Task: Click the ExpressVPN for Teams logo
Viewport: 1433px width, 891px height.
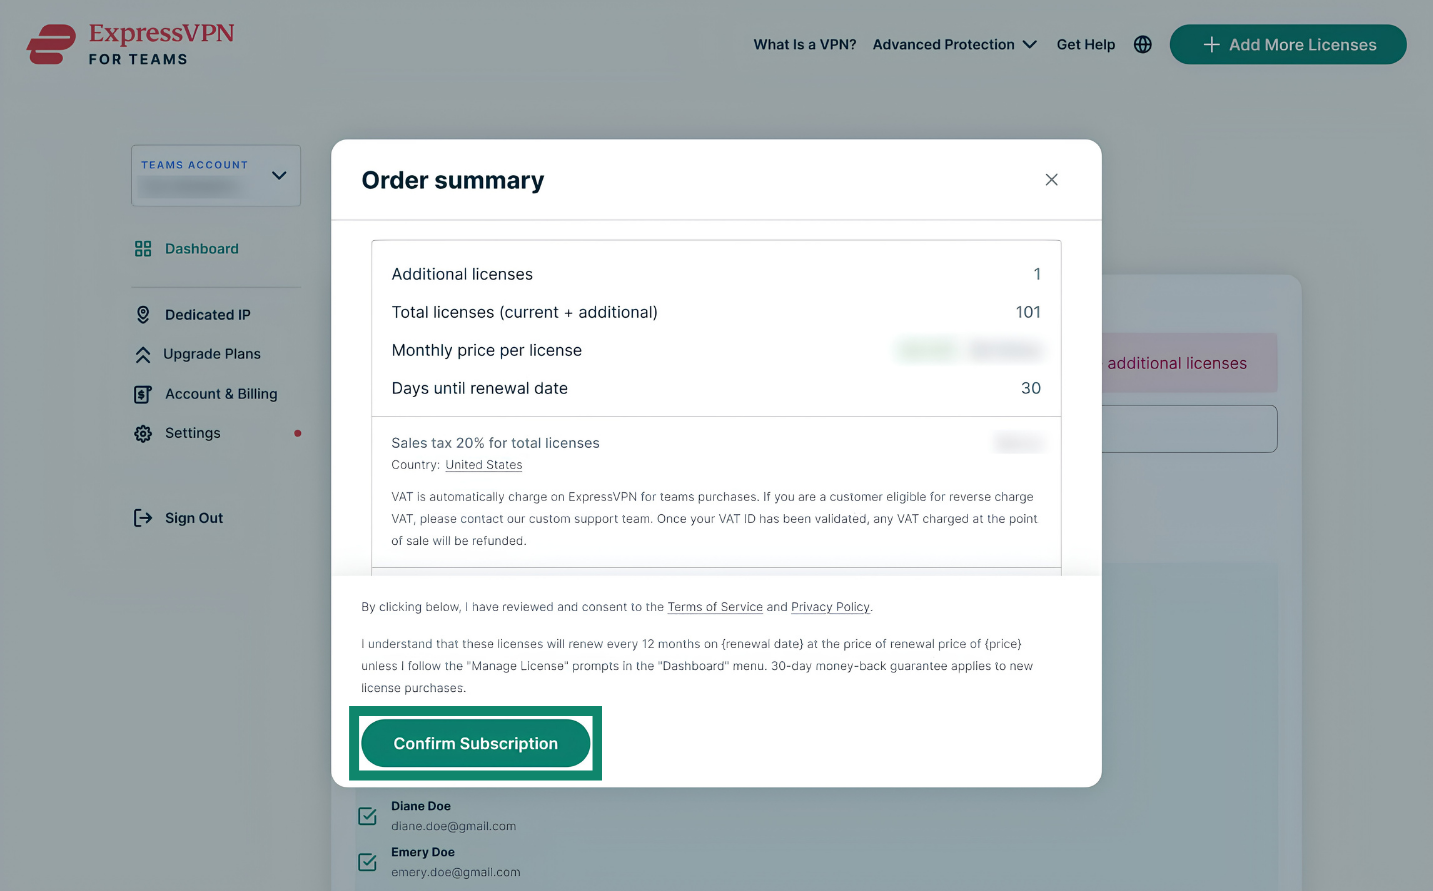Action: click(x=131, y=44)
